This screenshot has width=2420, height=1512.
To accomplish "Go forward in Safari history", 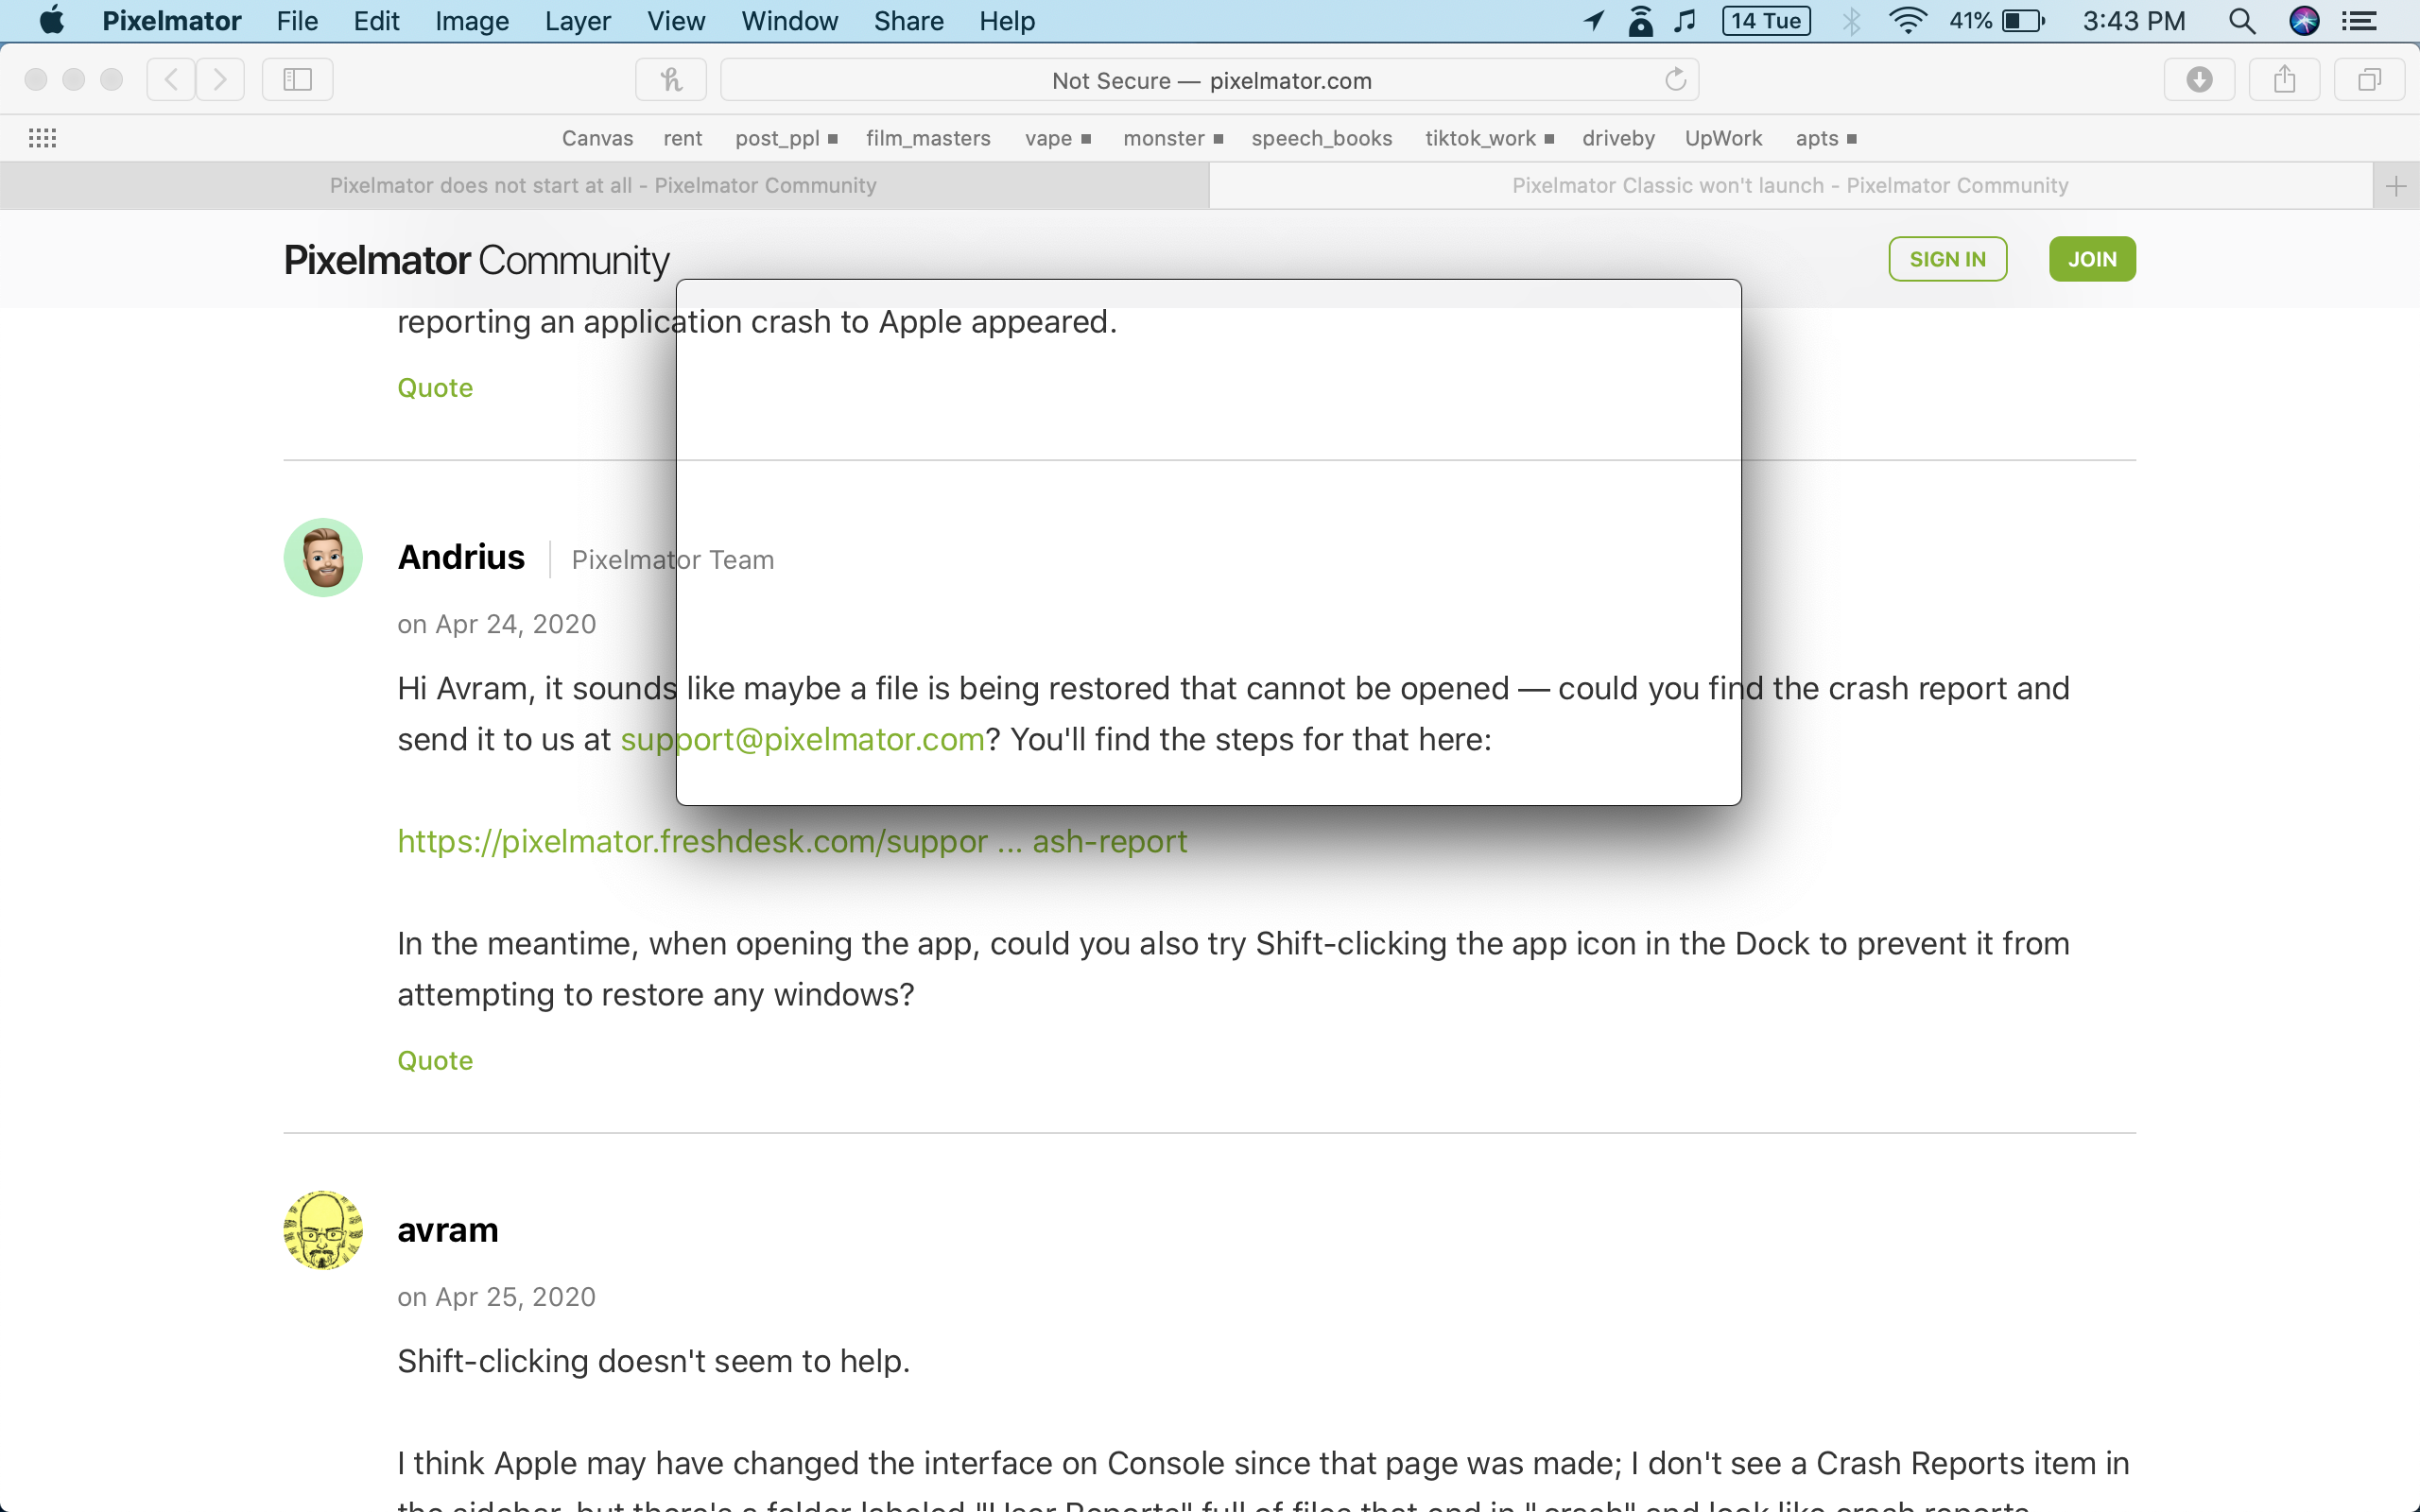I will pyautogui.click(x=220, y=79).
